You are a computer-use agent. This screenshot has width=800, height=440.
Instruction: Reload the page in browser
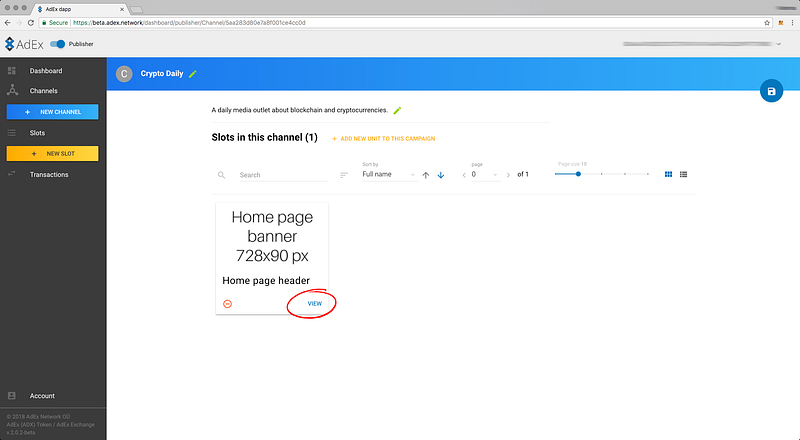pos(31,22)
